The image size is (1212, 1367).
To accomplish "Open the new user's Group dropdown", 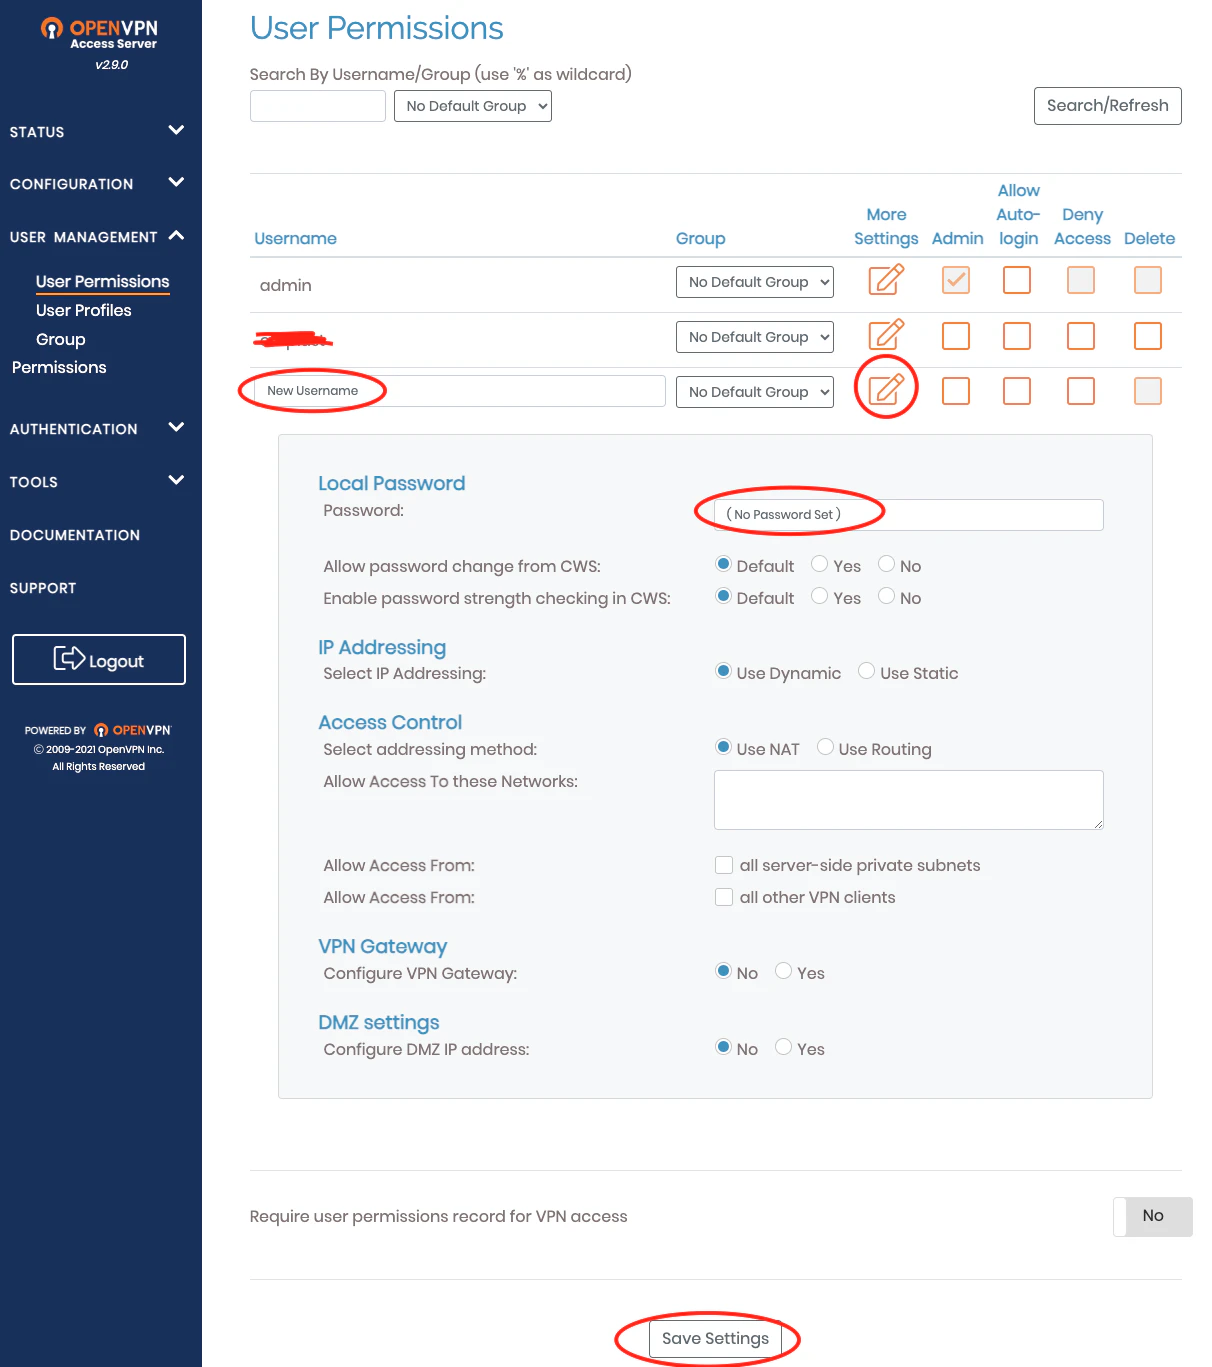I will (755, 392).
